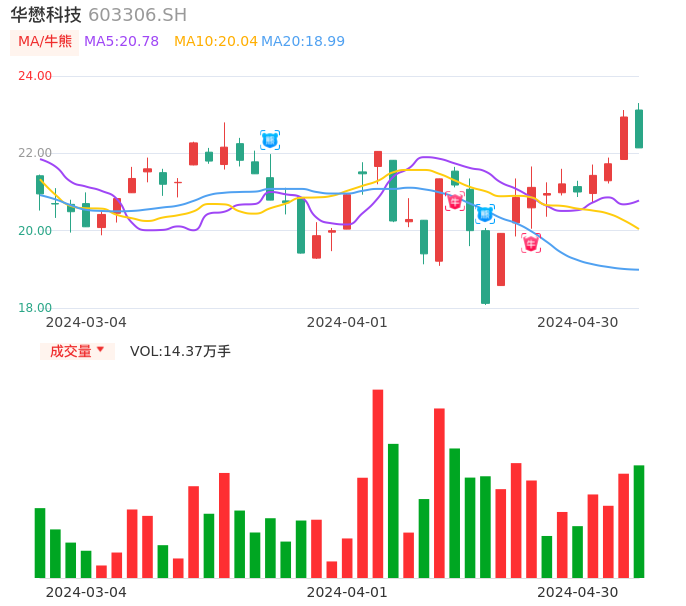
Task: Click 2024-04-30 date under the volume chart
Action: [x=578, y=592]
